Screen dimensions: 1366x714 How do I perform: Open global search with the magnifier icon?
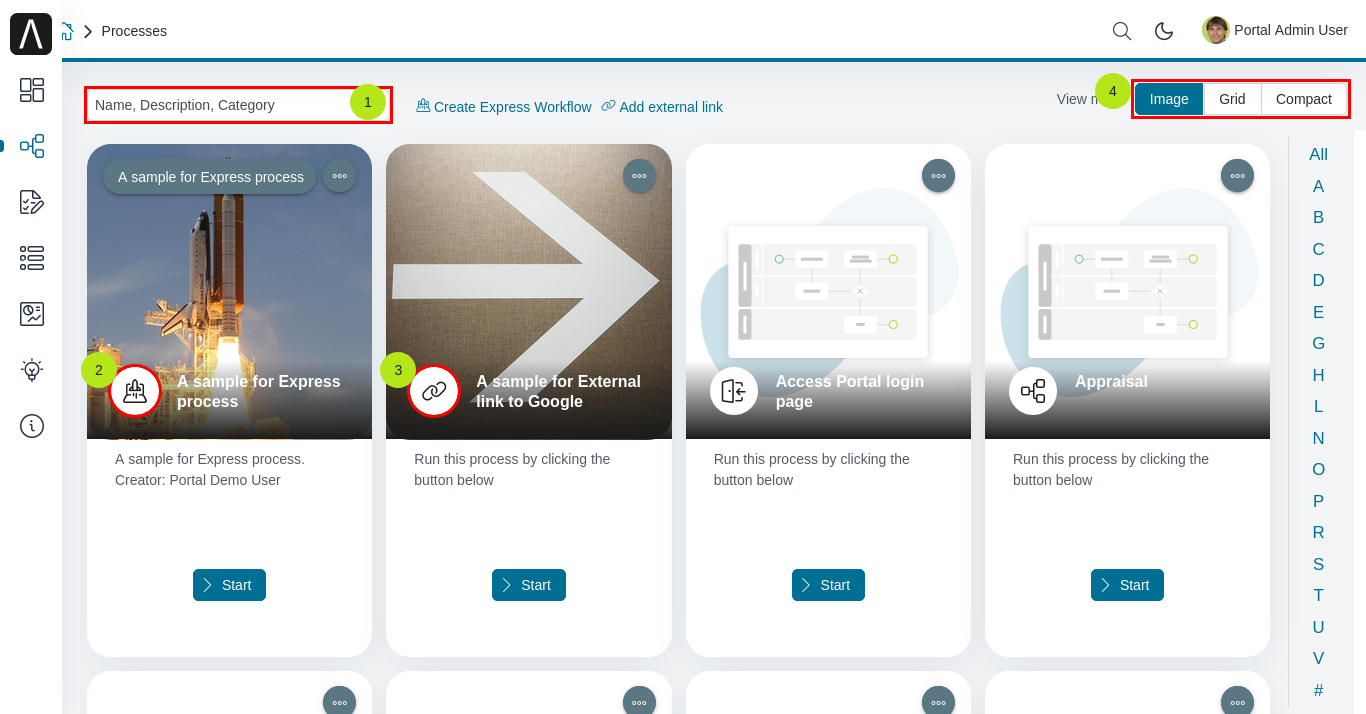click(x=1122, y=31)
